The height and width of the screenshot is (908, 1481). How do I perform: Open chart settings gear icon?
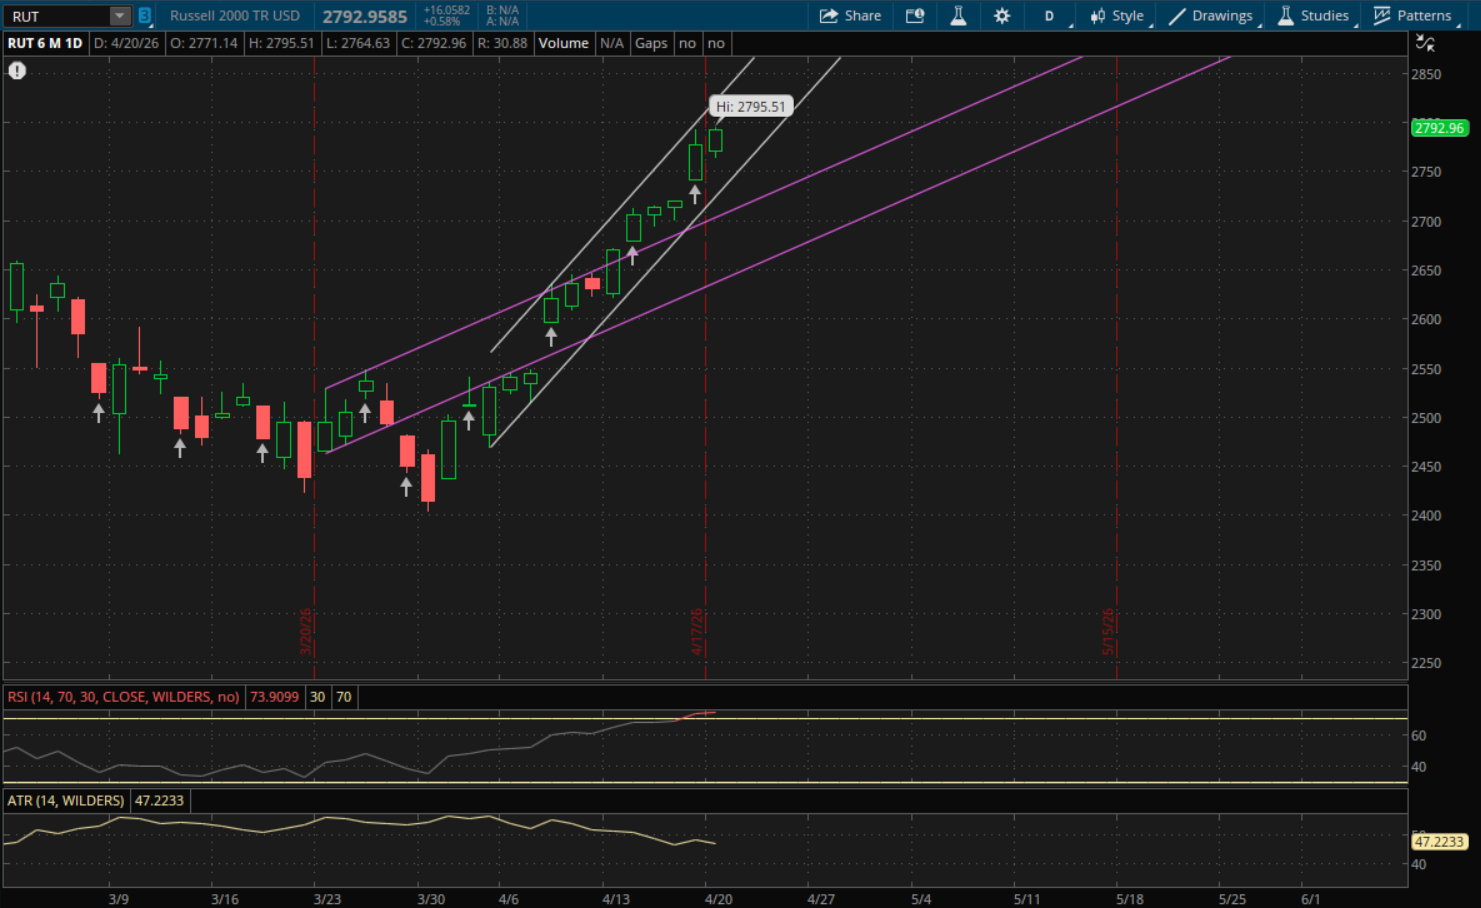pyautogui.click(x=1002, y=16)
